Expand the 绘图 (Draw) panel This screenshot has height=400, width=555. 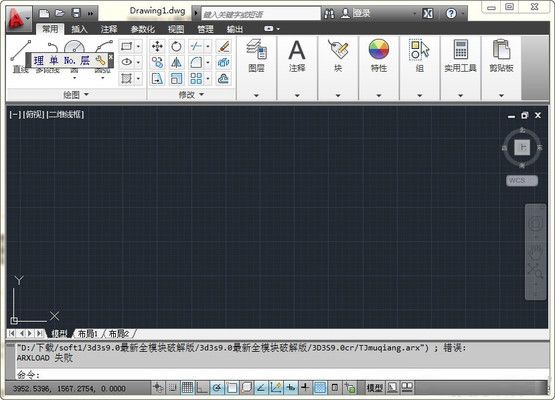pos(76,95)
